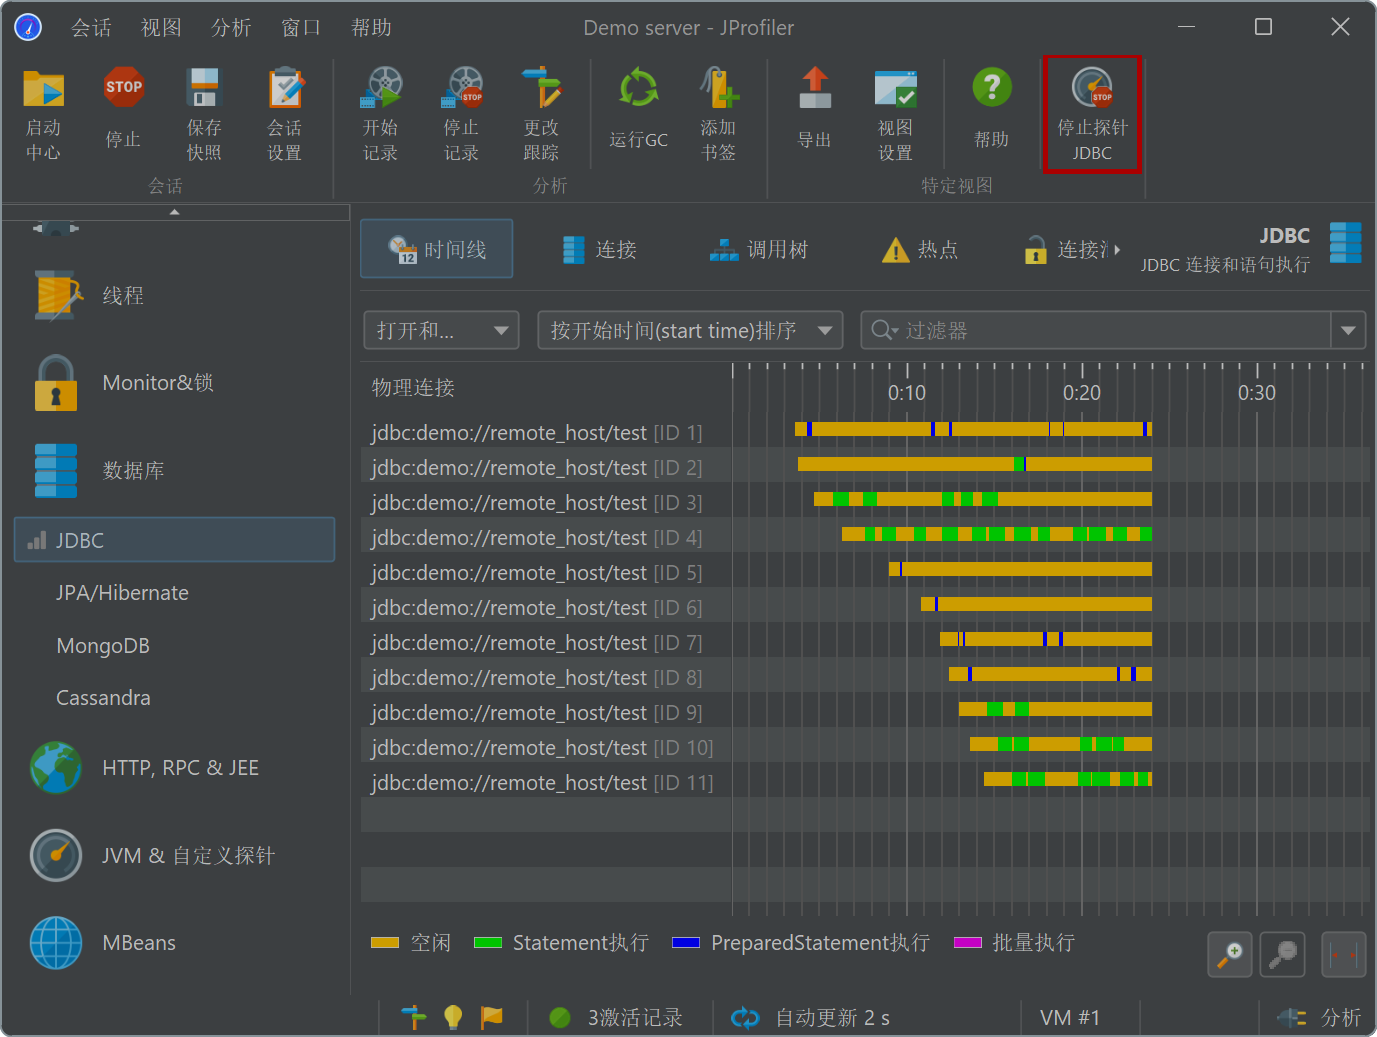Image resolution: width=1377 pixels, height=1037 pixels.
Task: Open the Monitor&锁 section
Action: click(x=122, y=383)
